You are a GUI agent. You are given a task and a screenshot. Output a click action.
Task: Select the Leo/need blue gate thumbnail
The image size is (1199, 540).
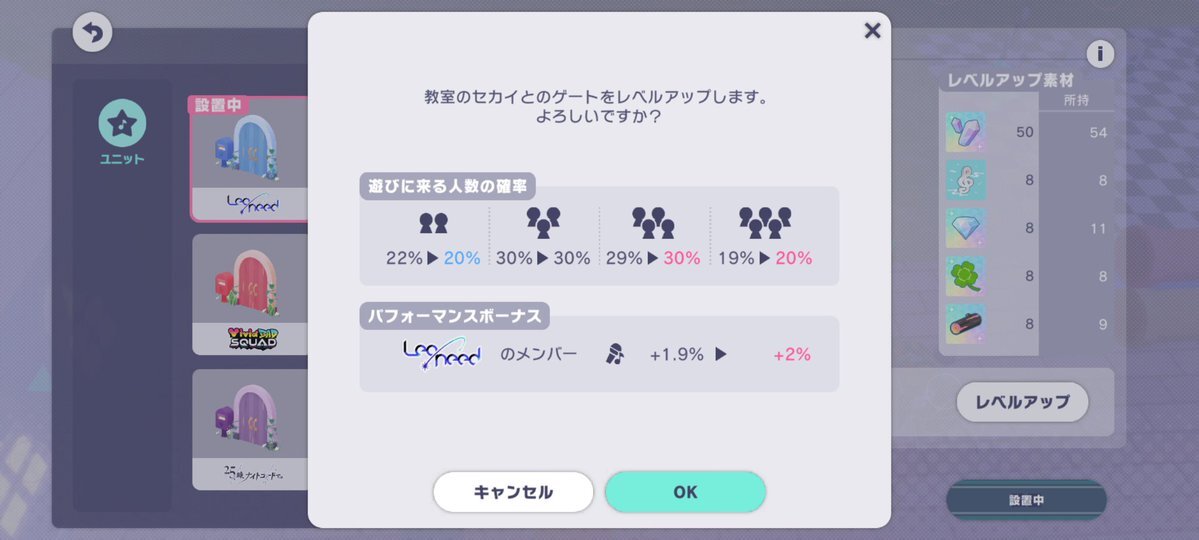coord(249,159)
